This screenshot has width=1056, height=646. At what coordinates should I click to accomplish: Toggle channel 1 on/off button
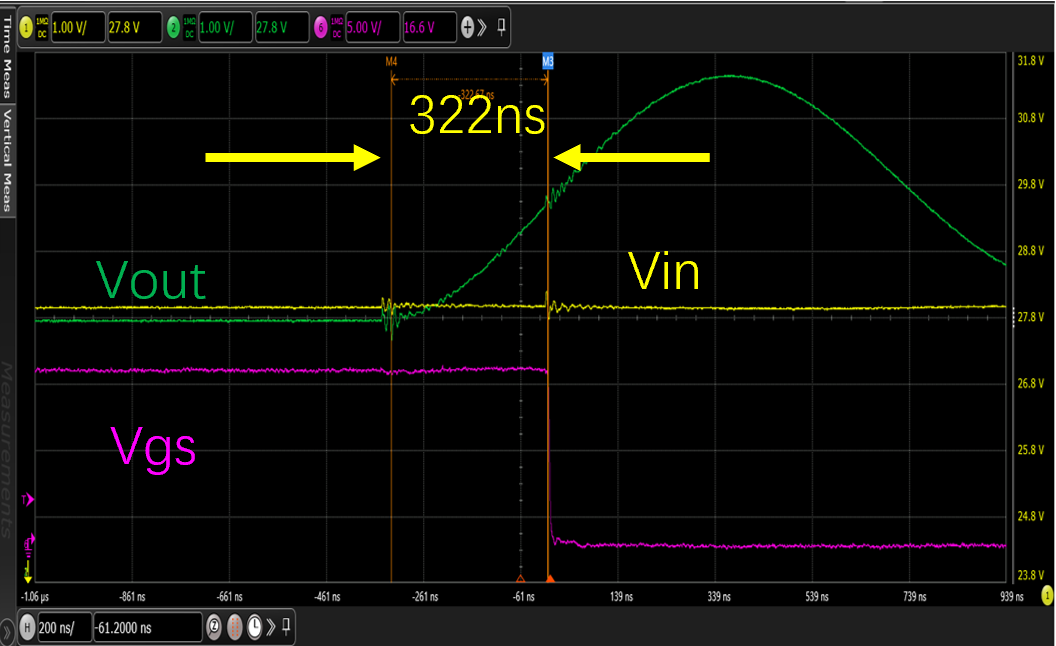27,28
